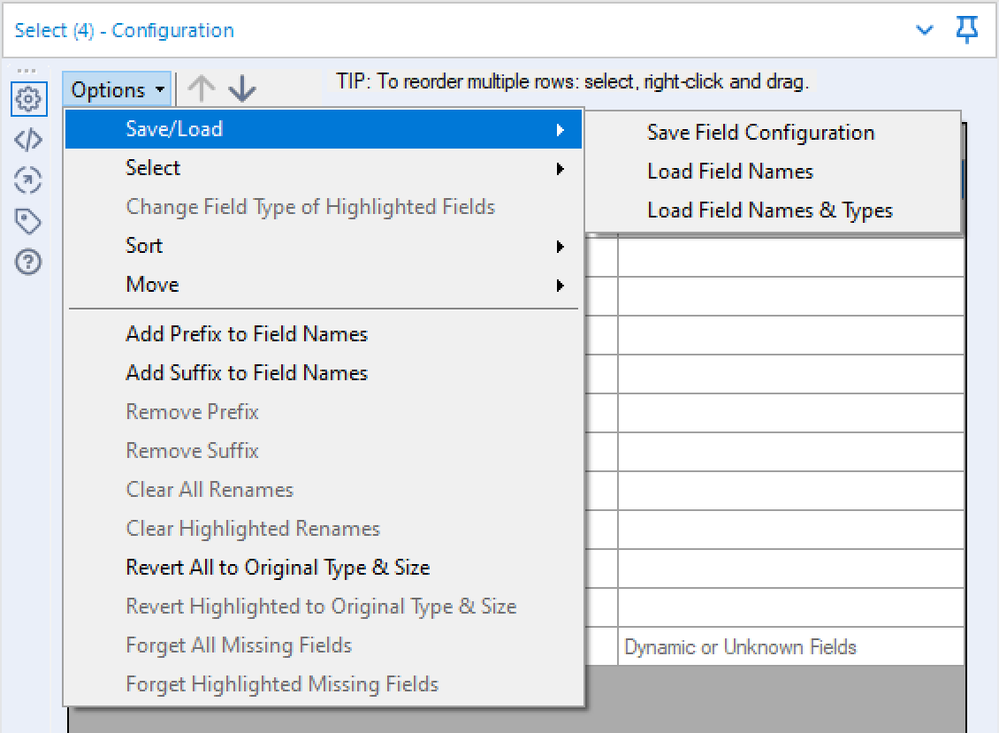
Task: Open the Options dropdown button
Action: [x=118, y=90]
